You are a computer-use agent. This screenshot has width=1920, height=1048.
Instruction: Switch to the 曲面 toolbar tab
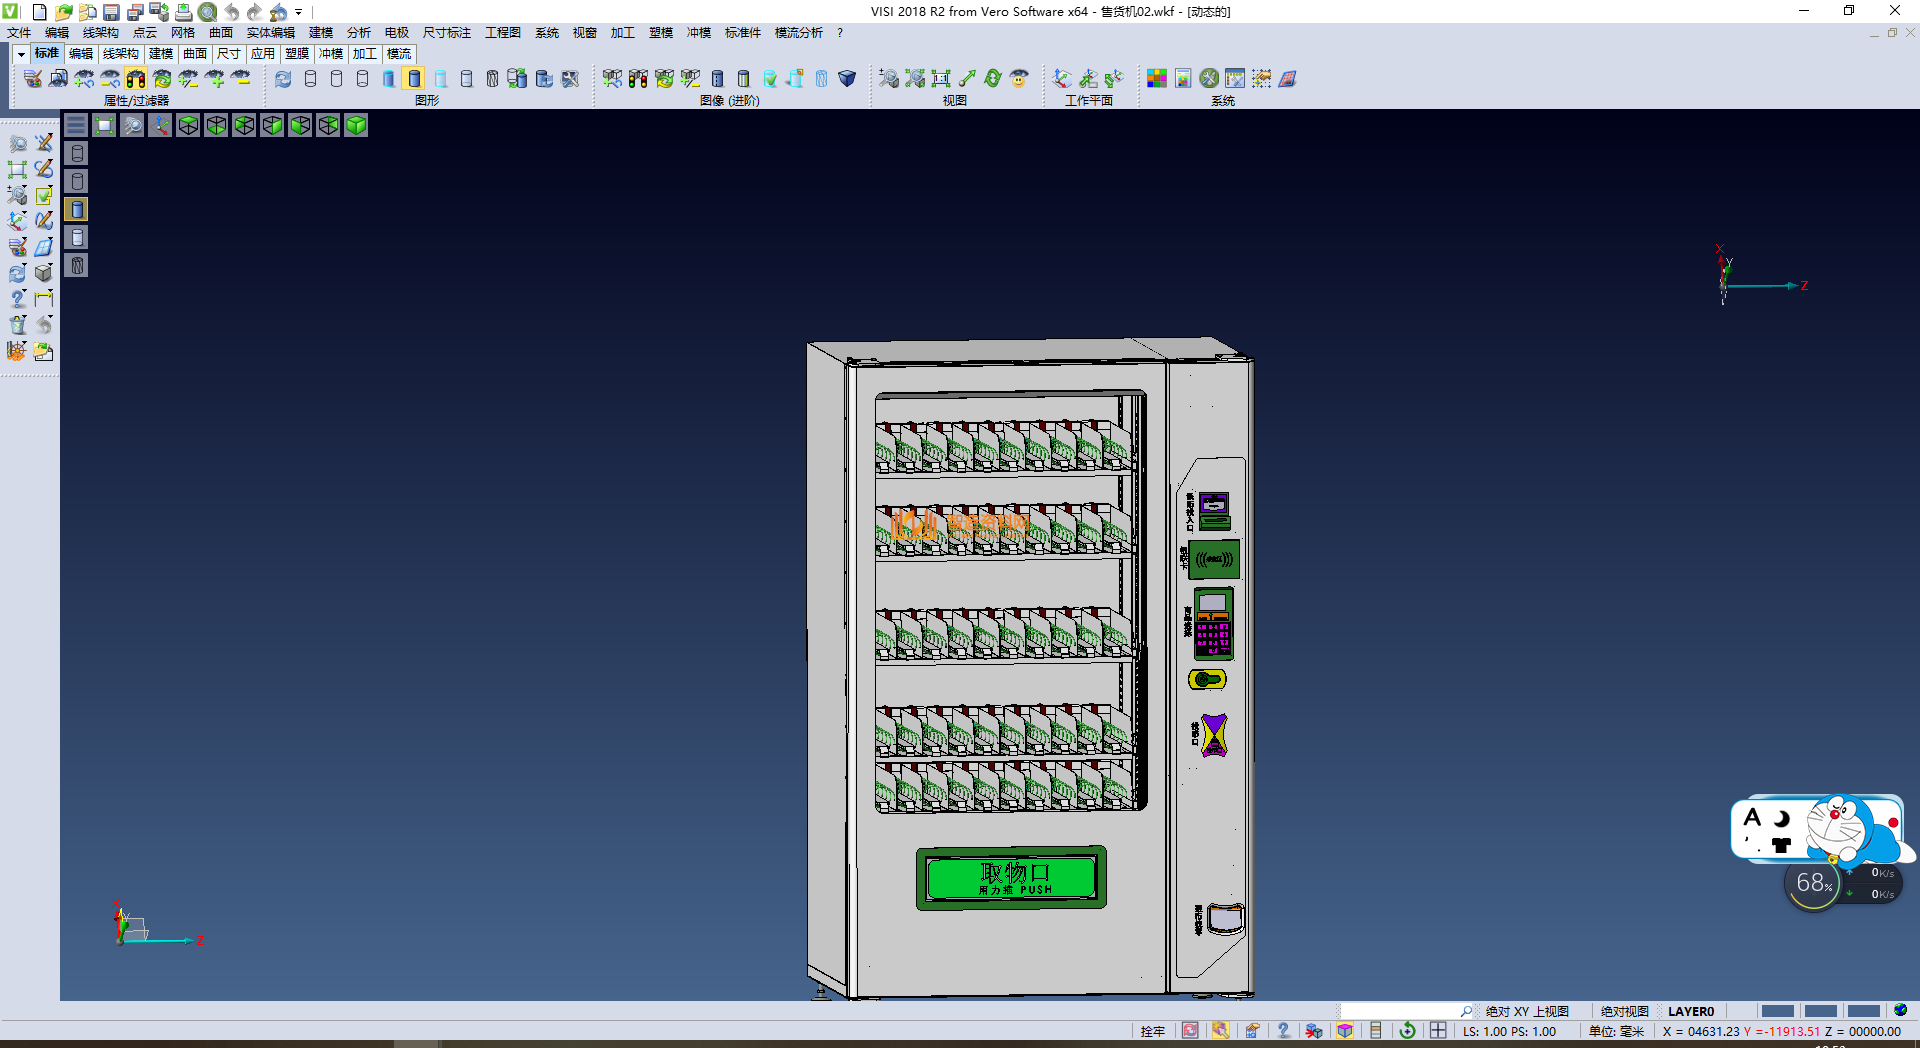(195, 54)
